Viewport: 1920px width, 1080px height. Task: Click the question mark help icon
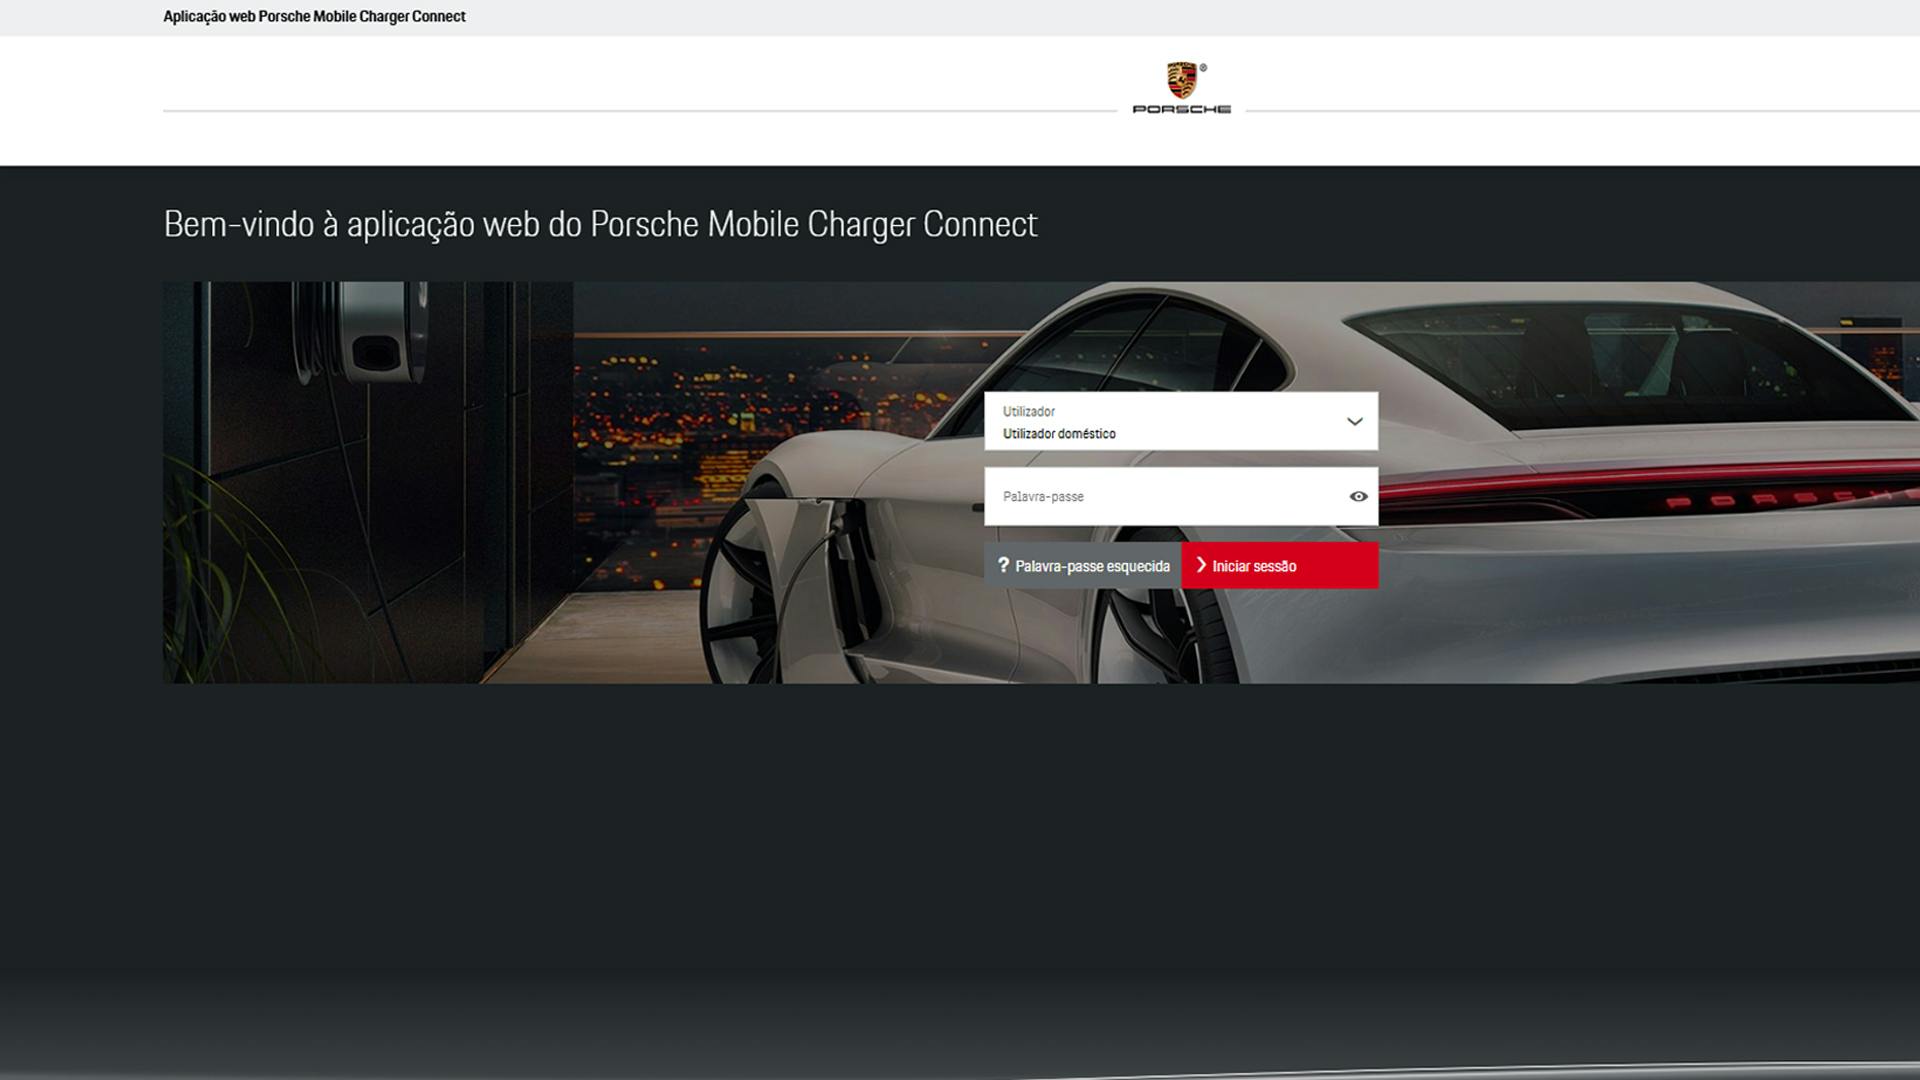point(1003,565)
